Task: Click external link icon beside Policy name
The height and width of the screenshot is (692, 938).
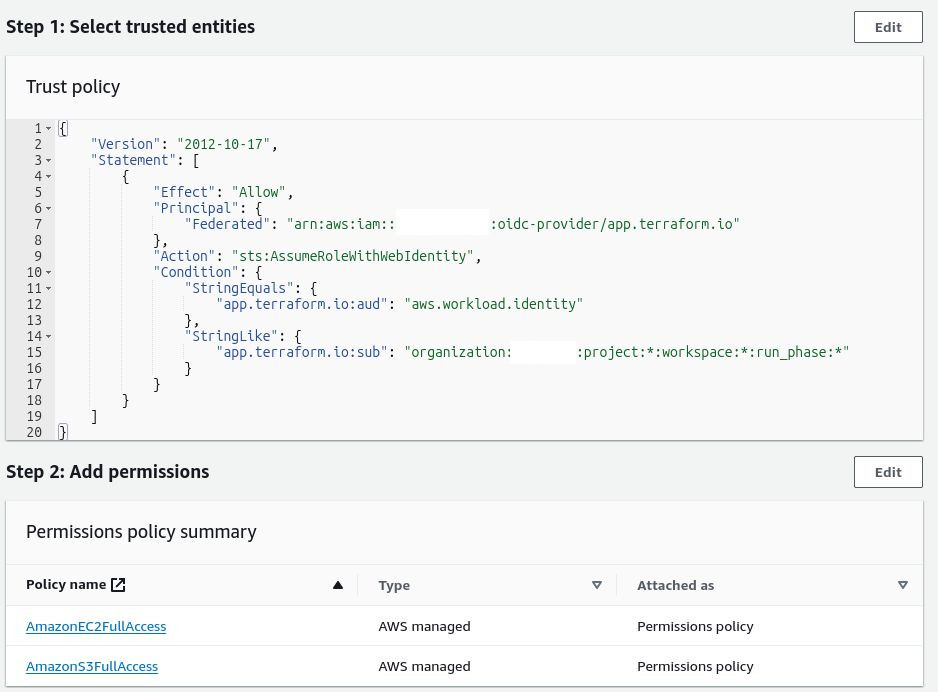Action: [x=118, y=585]
